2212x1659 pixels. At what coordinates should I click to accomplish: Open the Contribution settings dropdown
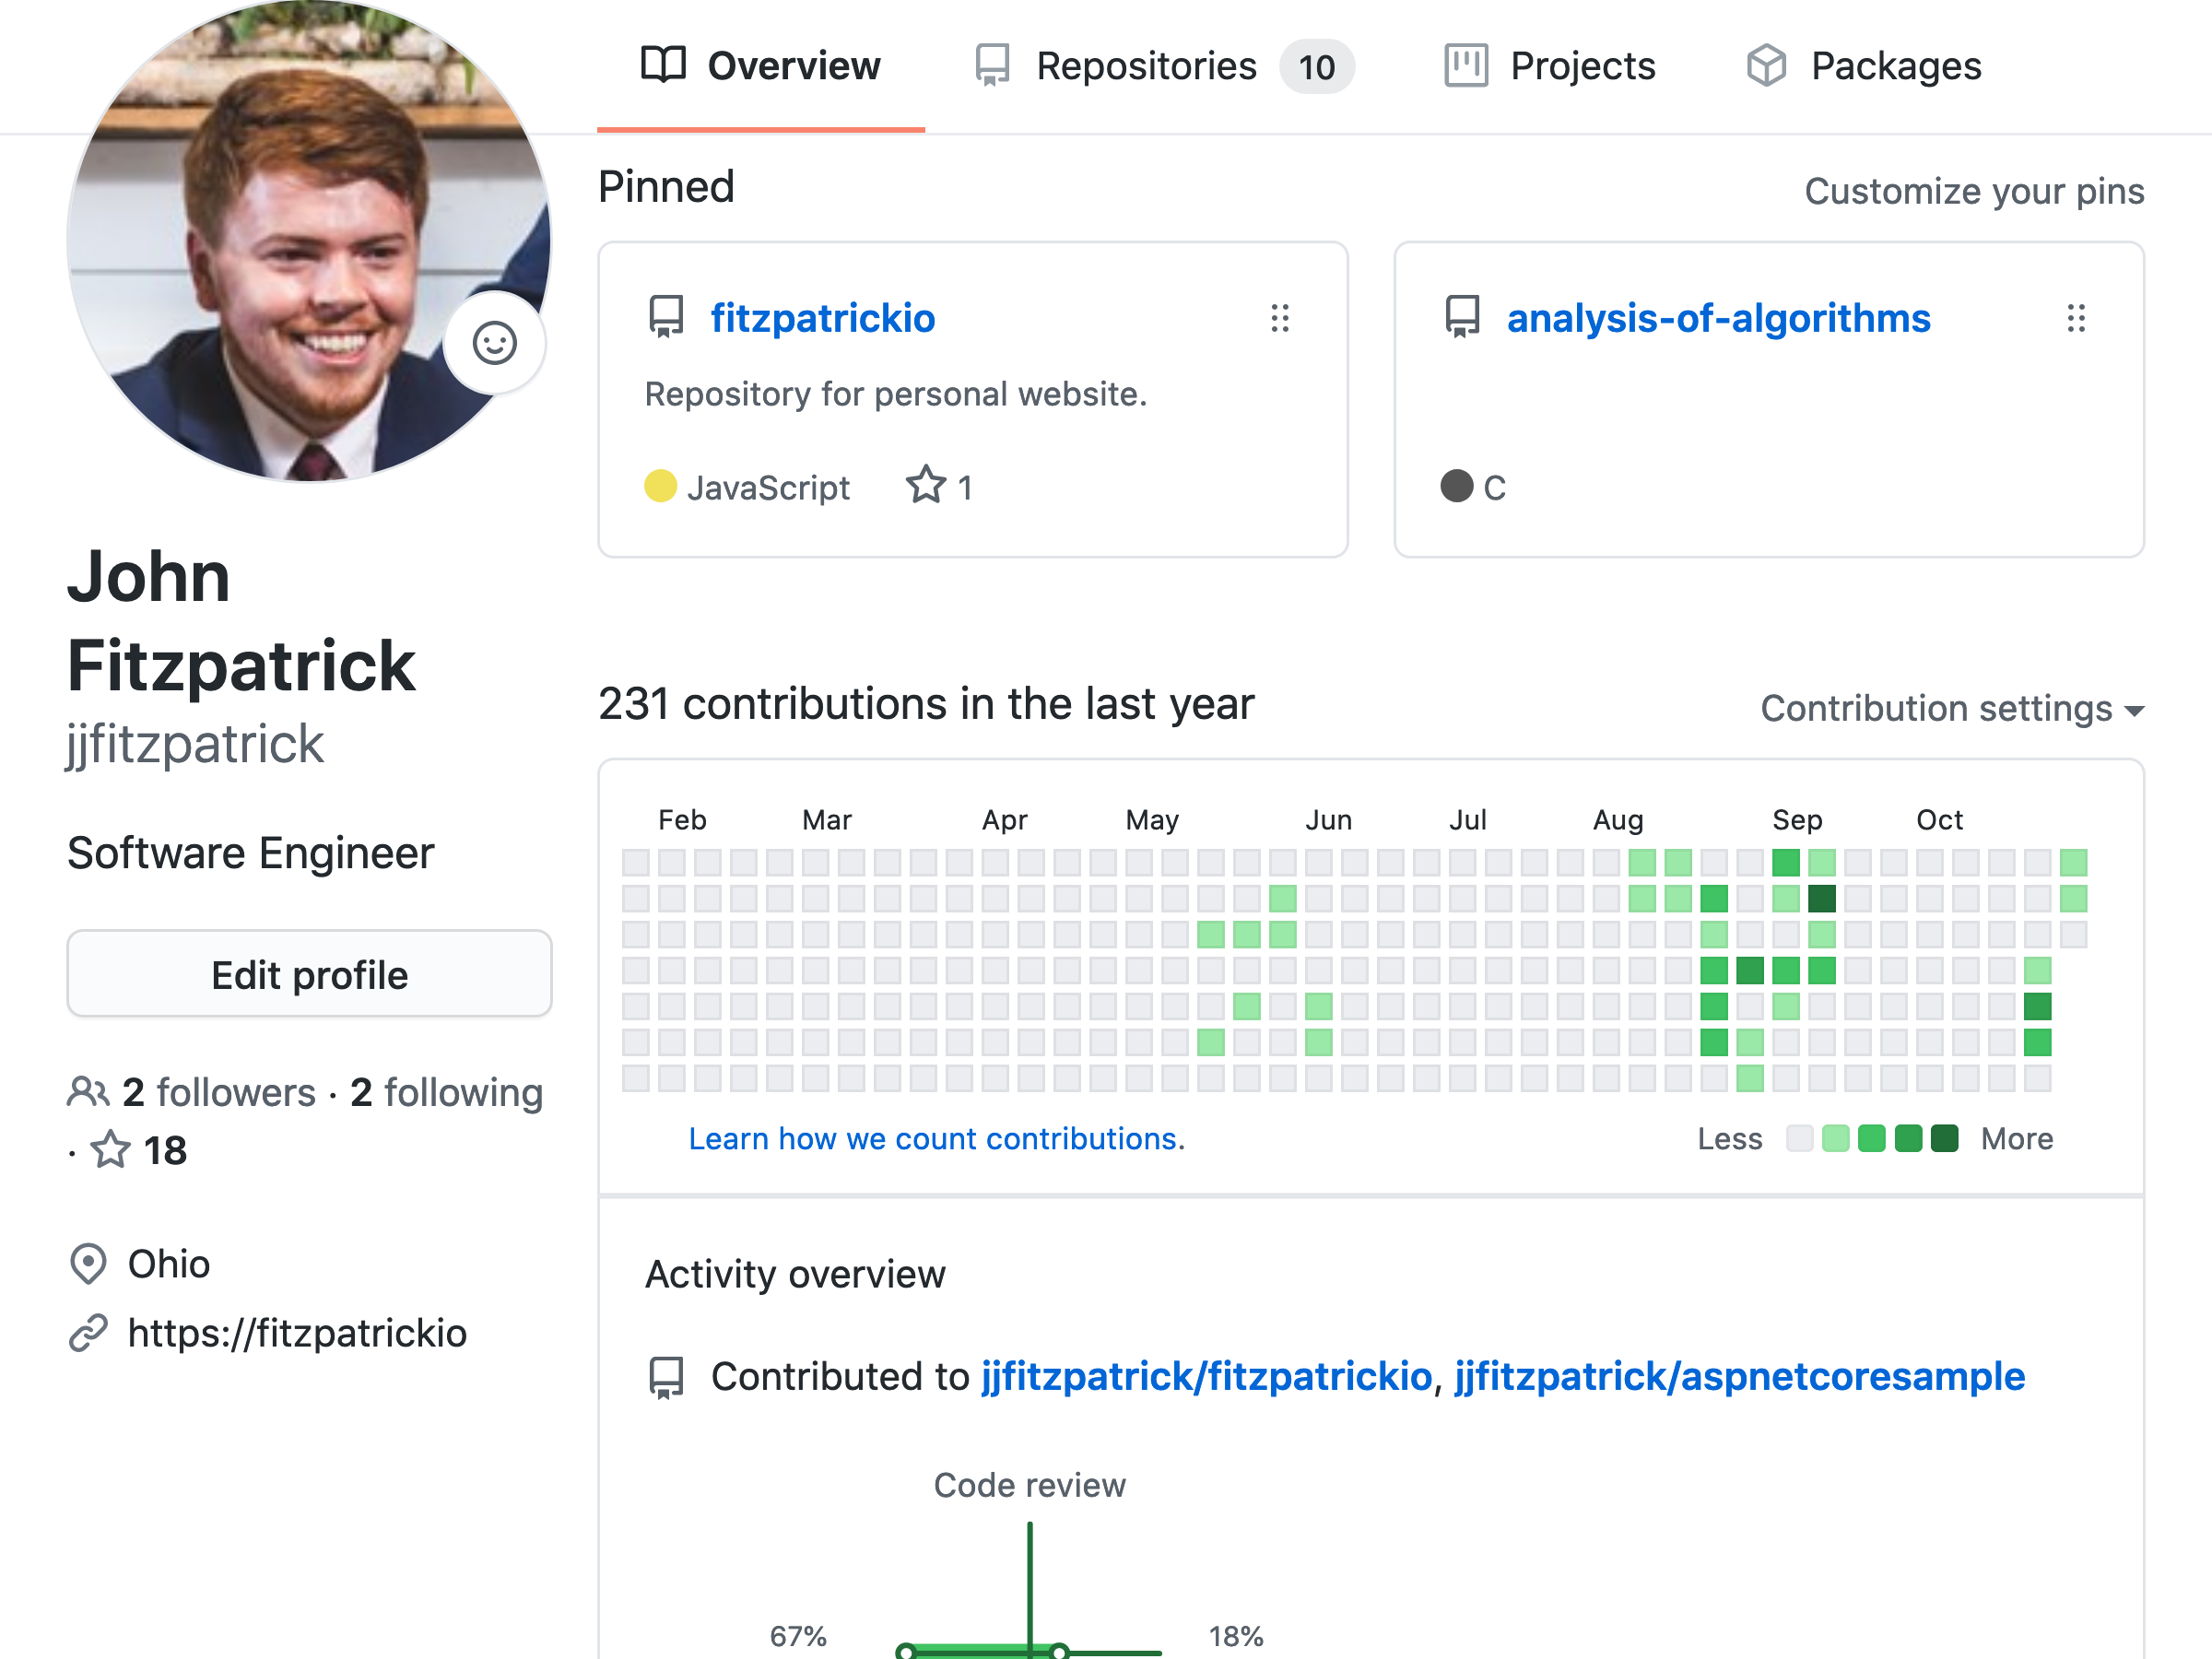tap(1952, 708)
